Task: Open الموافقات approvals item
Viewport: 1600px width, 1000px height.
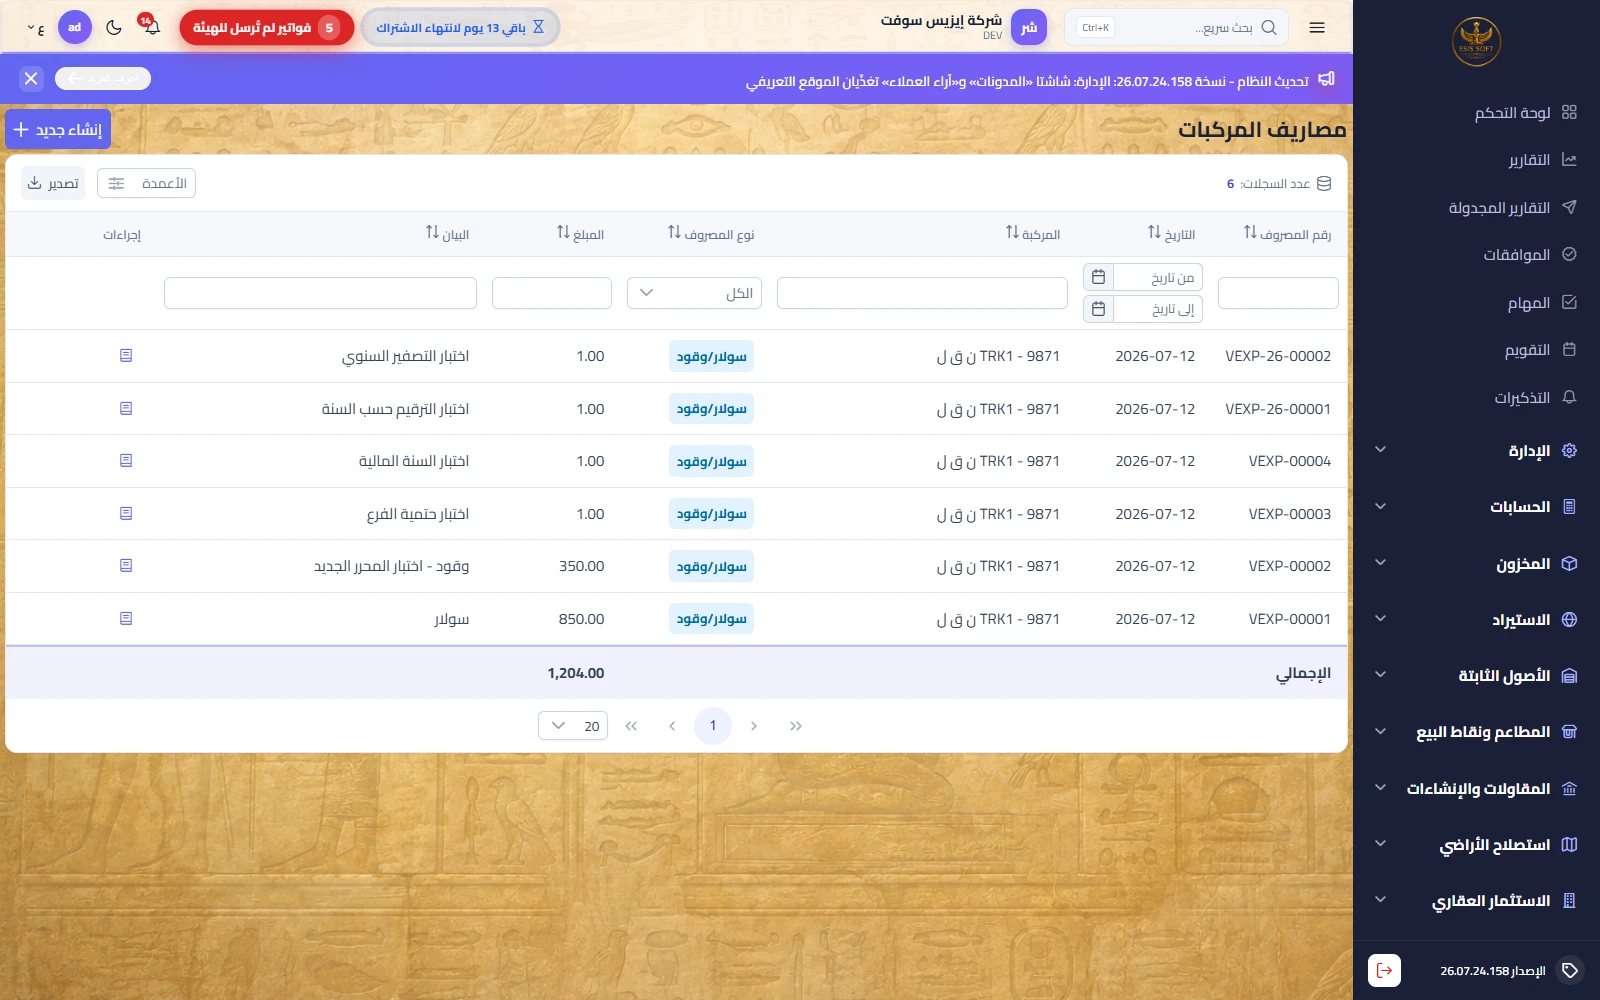Action: click(x=1529, y=255)
